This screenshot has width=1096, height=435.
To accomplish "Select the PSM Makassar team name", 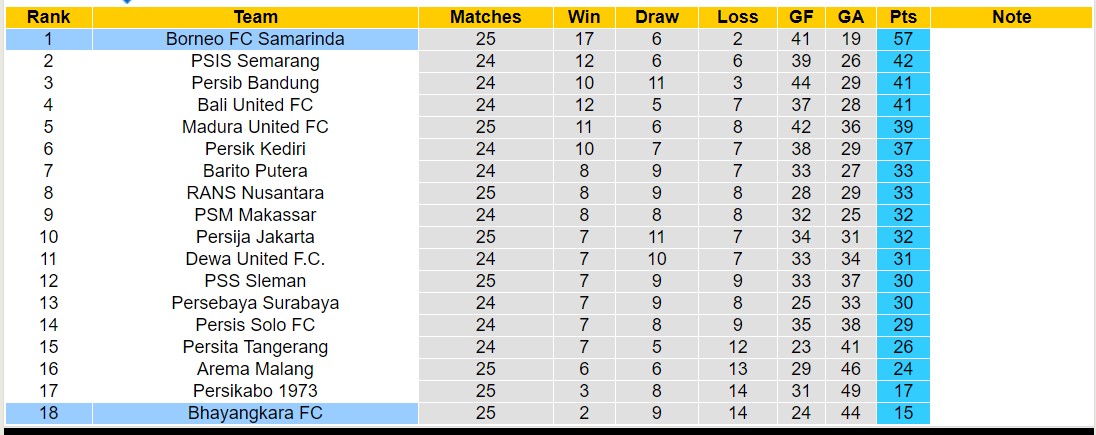I will coord(255,215).
